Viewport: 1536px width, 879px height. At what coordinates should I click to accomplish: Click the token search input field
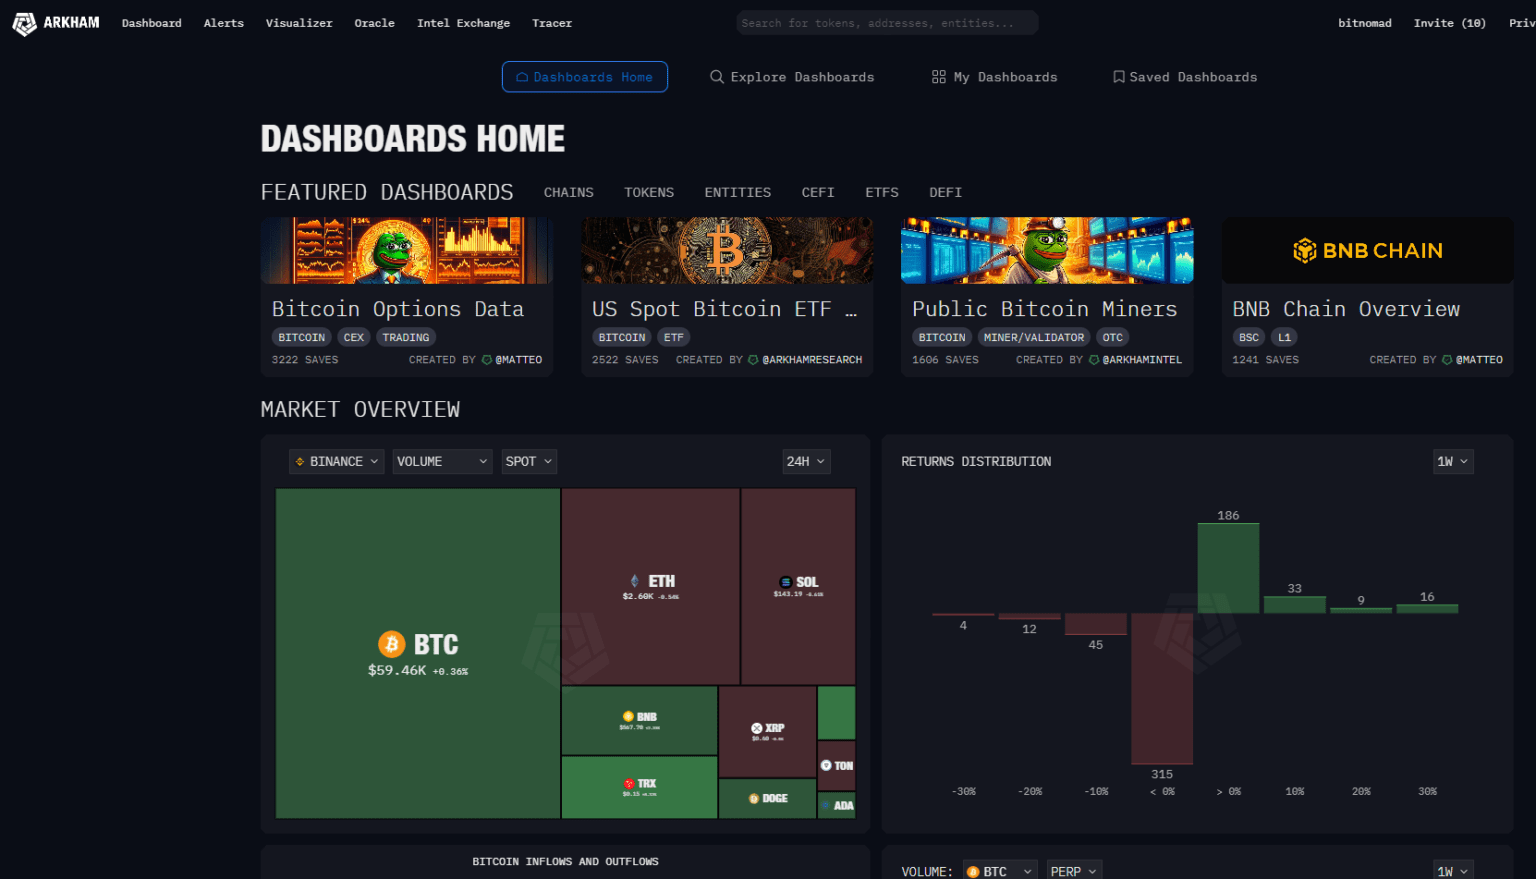pyautogui.click(x=887, y=23)
